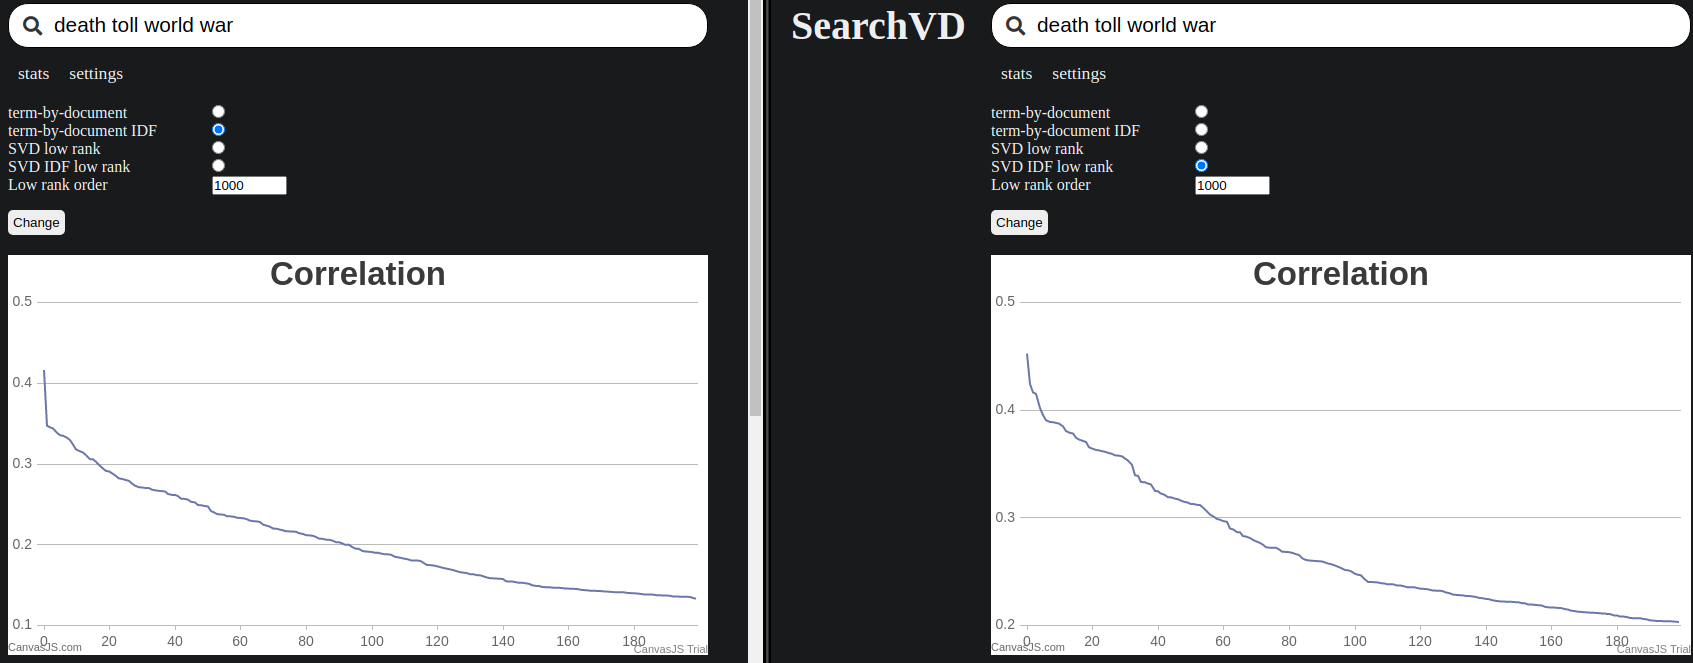The width and height of the screenshot is (1693, 663).
Task: Click the SearchVD logo title
Action: click(x=878, y=26)
